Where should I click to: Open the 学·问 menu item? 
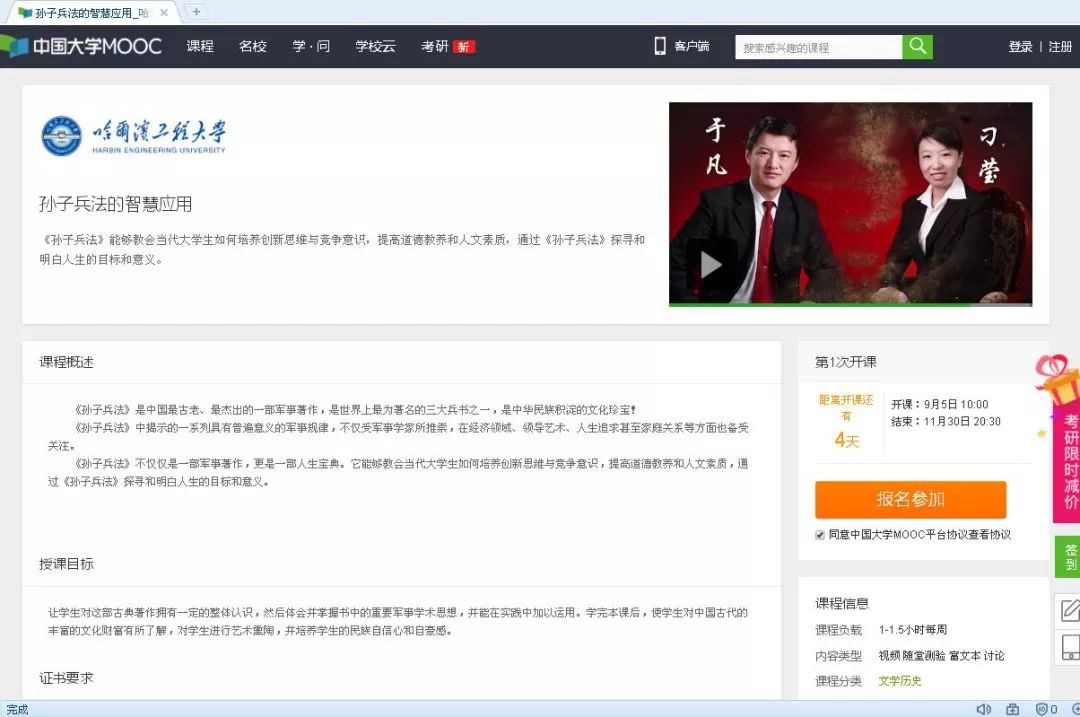311,46
